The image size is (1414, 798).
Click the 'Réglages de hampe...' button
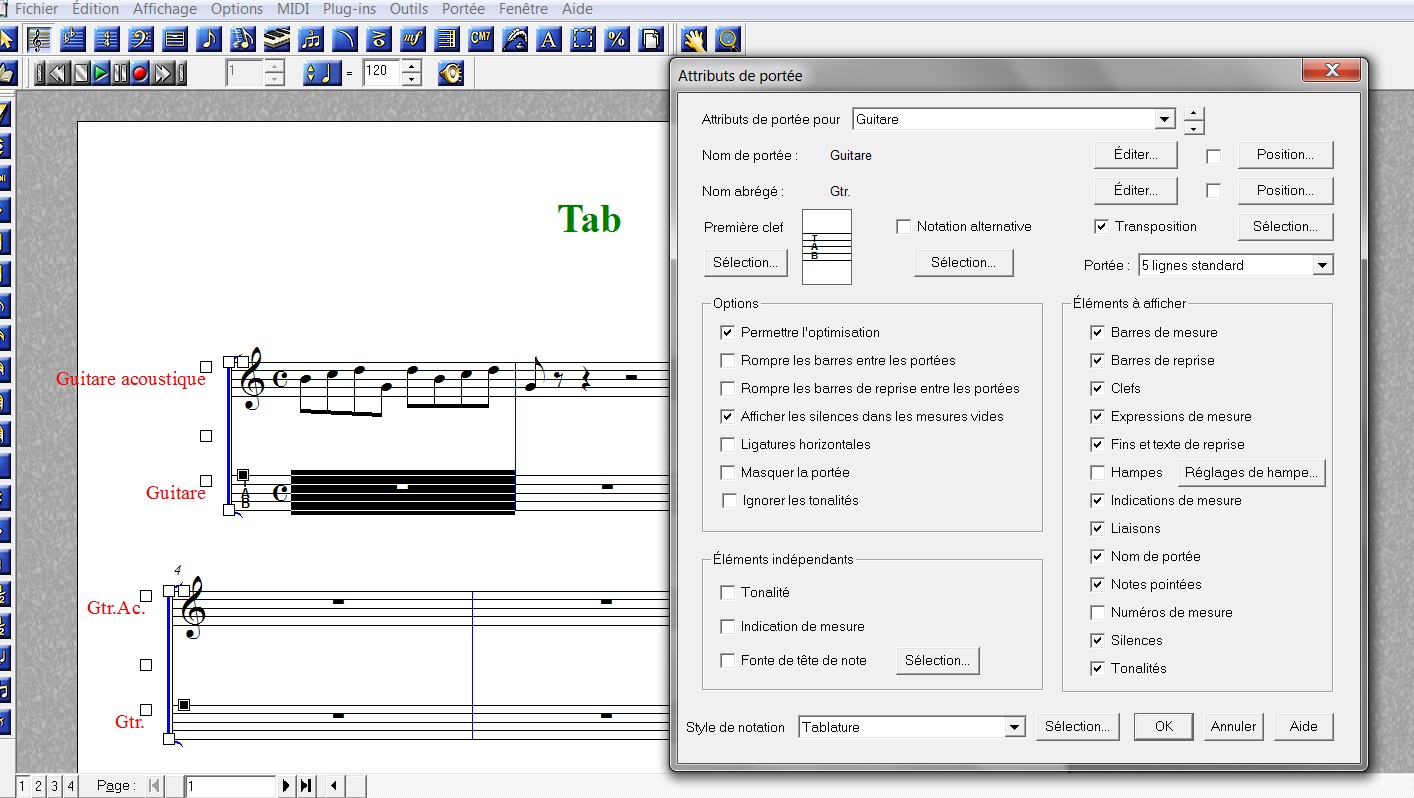(x=1251, y=472)
